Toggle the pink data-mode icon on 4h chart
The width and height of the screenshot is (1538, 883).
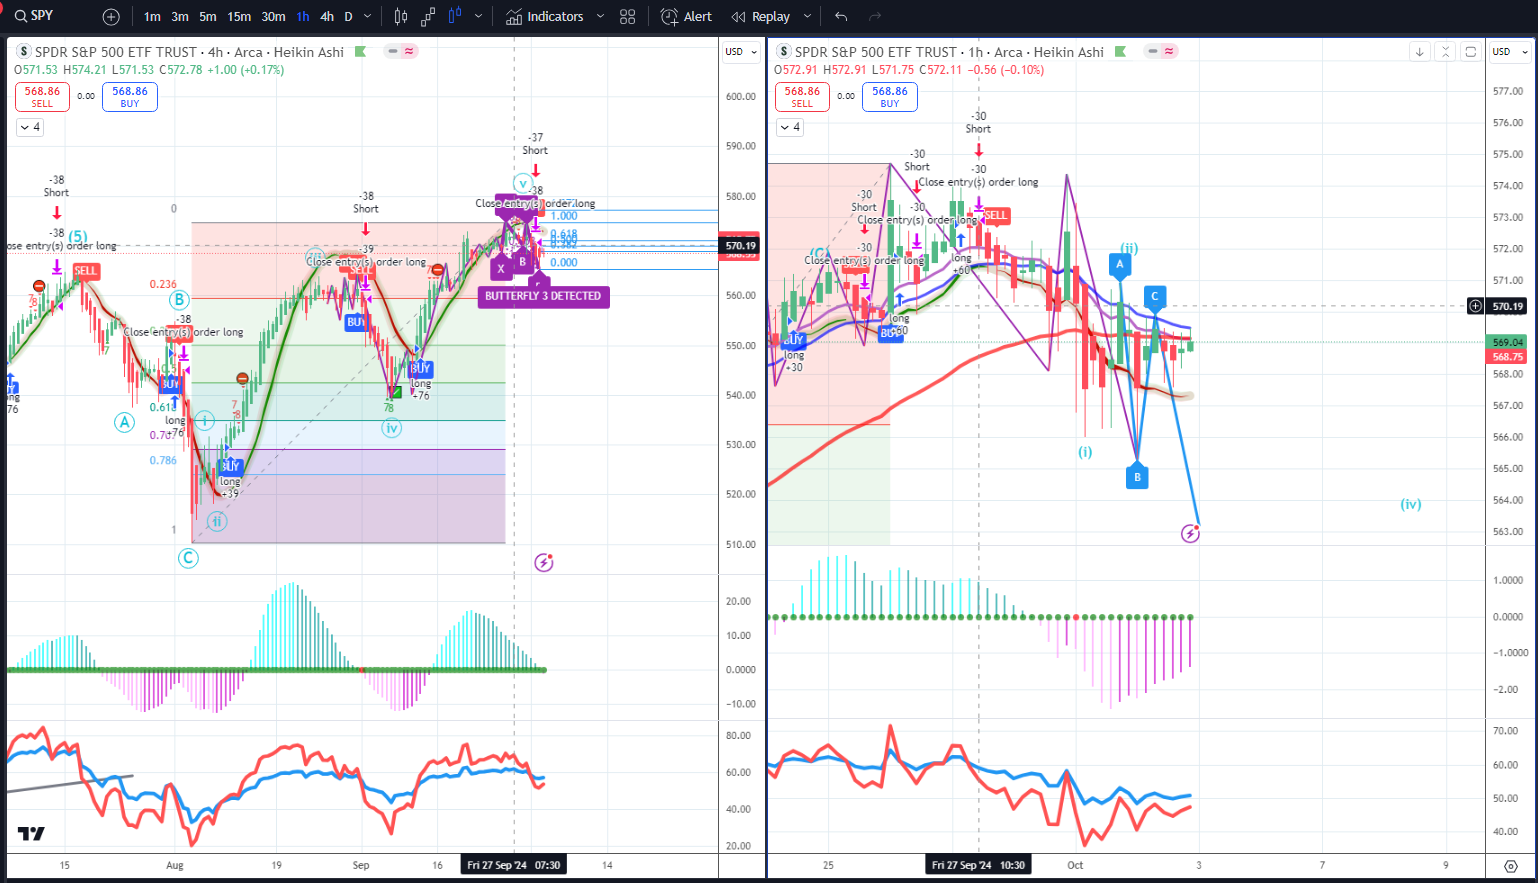pos(409,51)
